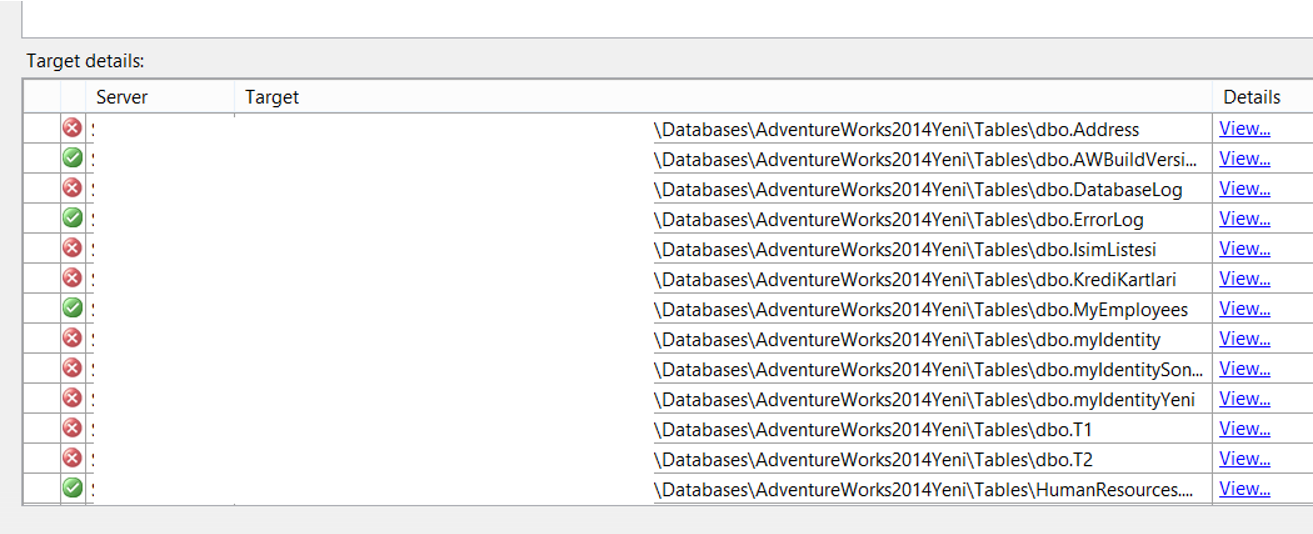
Task: Open View details link for dbo.T2
Action: (x=1245, y=459)
